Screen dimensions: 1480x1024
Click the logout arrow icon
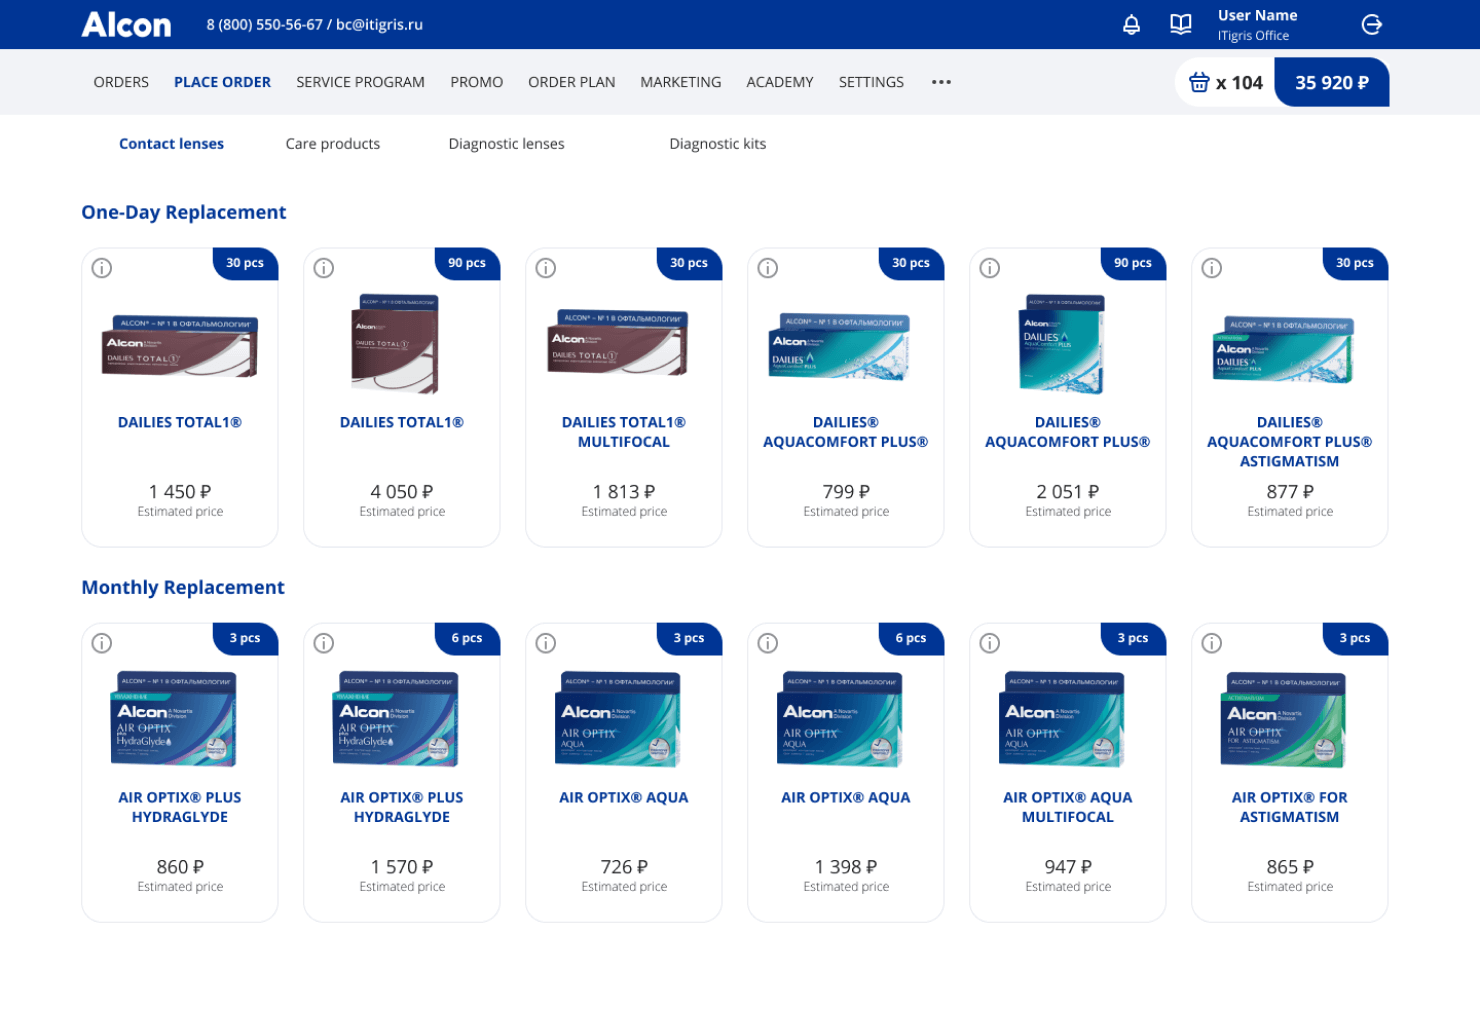pyautogui.click(x=1372, y=24)
